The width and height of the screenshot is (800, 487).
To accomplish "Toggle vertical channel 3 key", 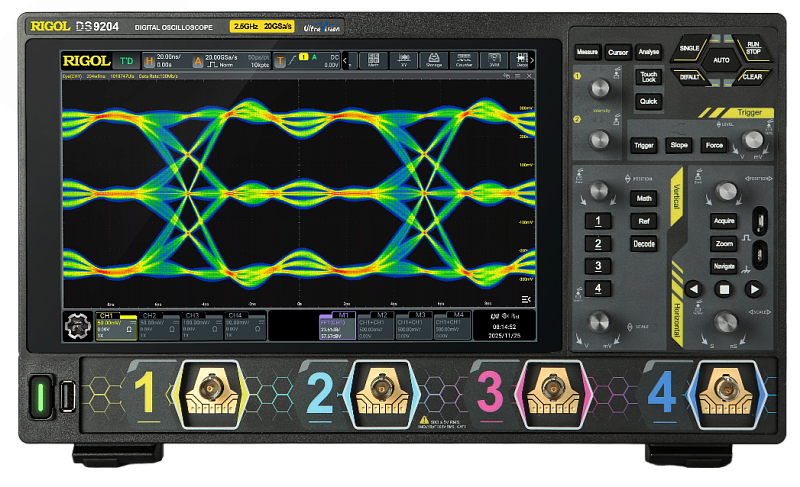I will click(x=598, y=266).
